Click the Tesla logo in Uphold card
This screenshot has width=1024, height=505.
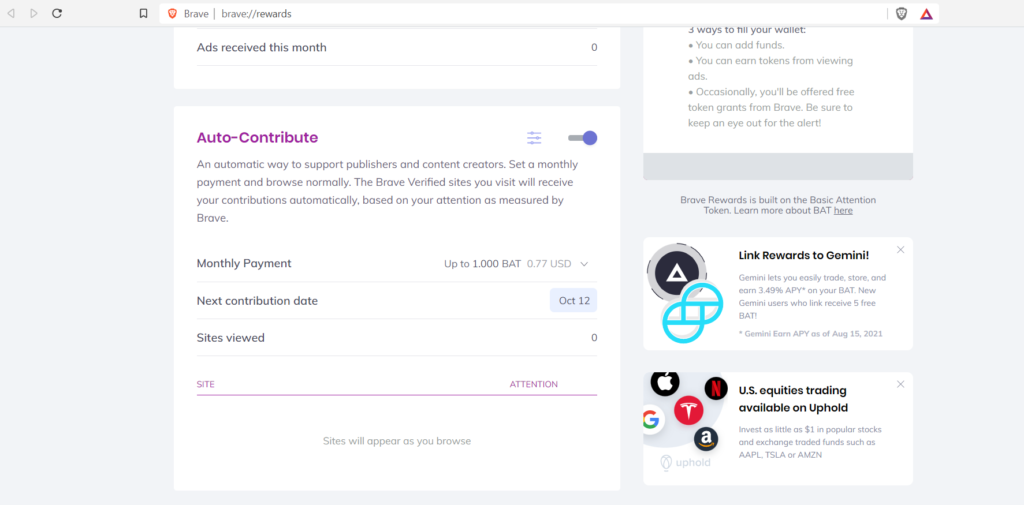688,410
